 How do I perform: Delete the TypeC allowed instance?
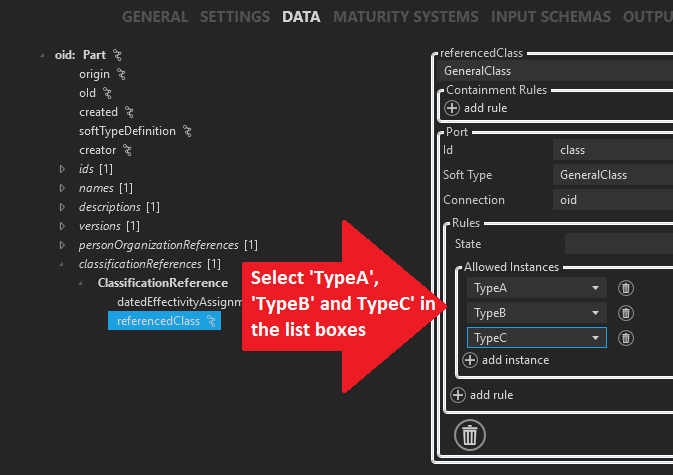(x=626, y=338)
